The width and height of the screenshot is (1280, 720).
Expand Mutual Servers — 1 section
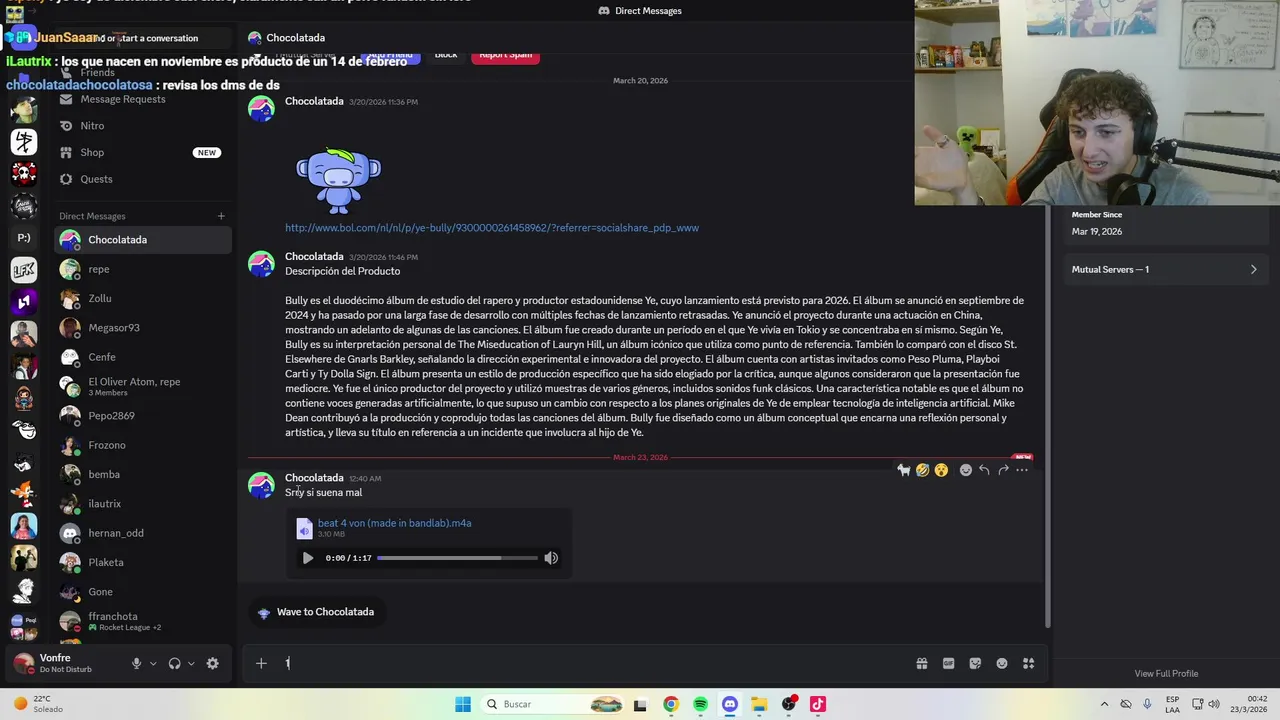click(x=1164, y=270)
